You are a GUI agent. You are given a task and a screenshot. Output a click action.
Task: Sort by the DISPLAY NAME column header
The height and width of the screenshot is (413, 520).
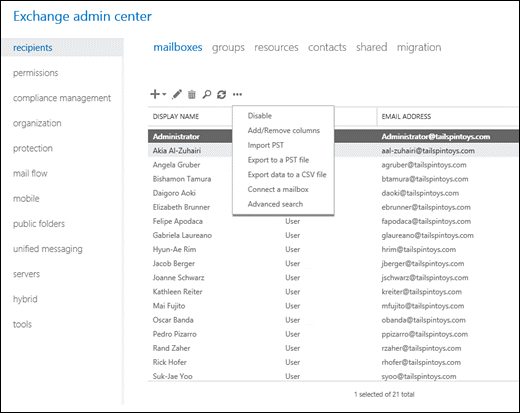[x=176, y=116]
